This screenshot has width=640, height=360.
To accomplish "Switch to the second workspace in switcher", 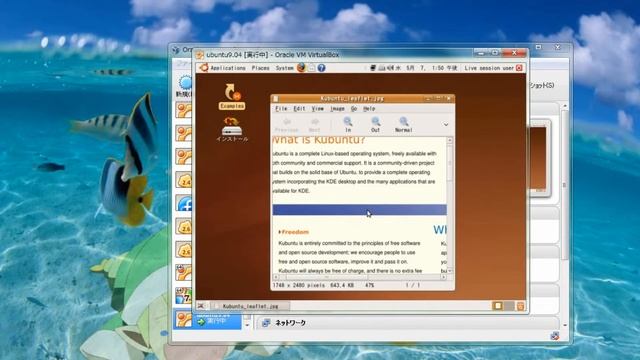I will click(x=509, y=306).
